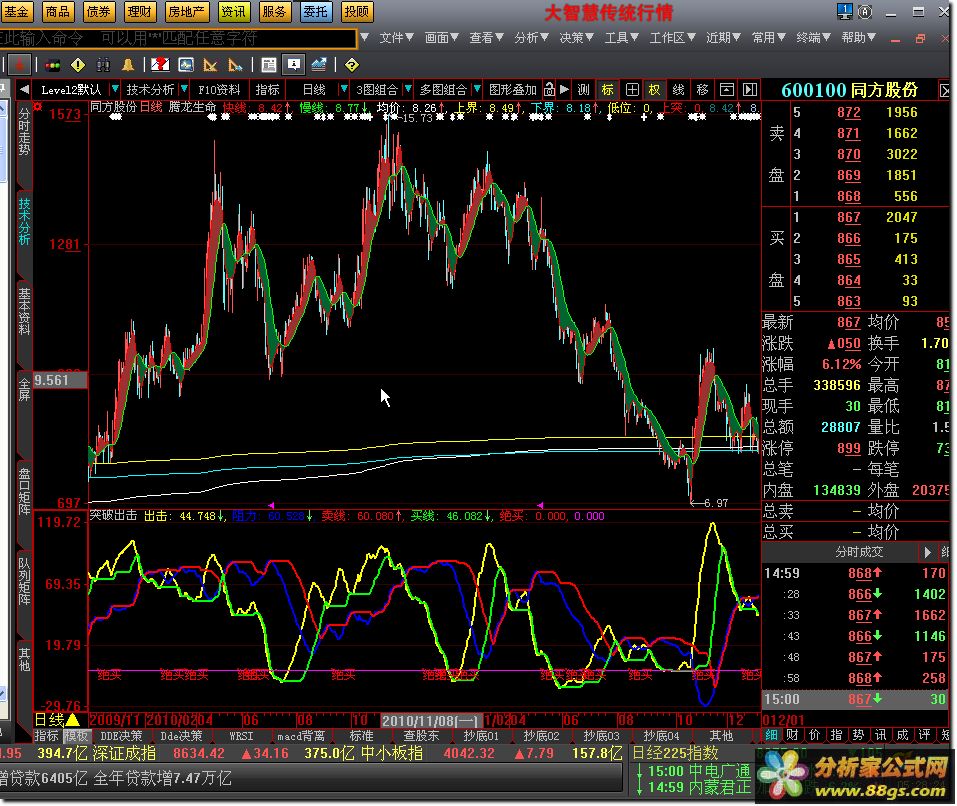Image resolution: width=957 pixels, height=806 pixels.
Task: Toggle the 标 marker button
Action: [x=607, y=90]
